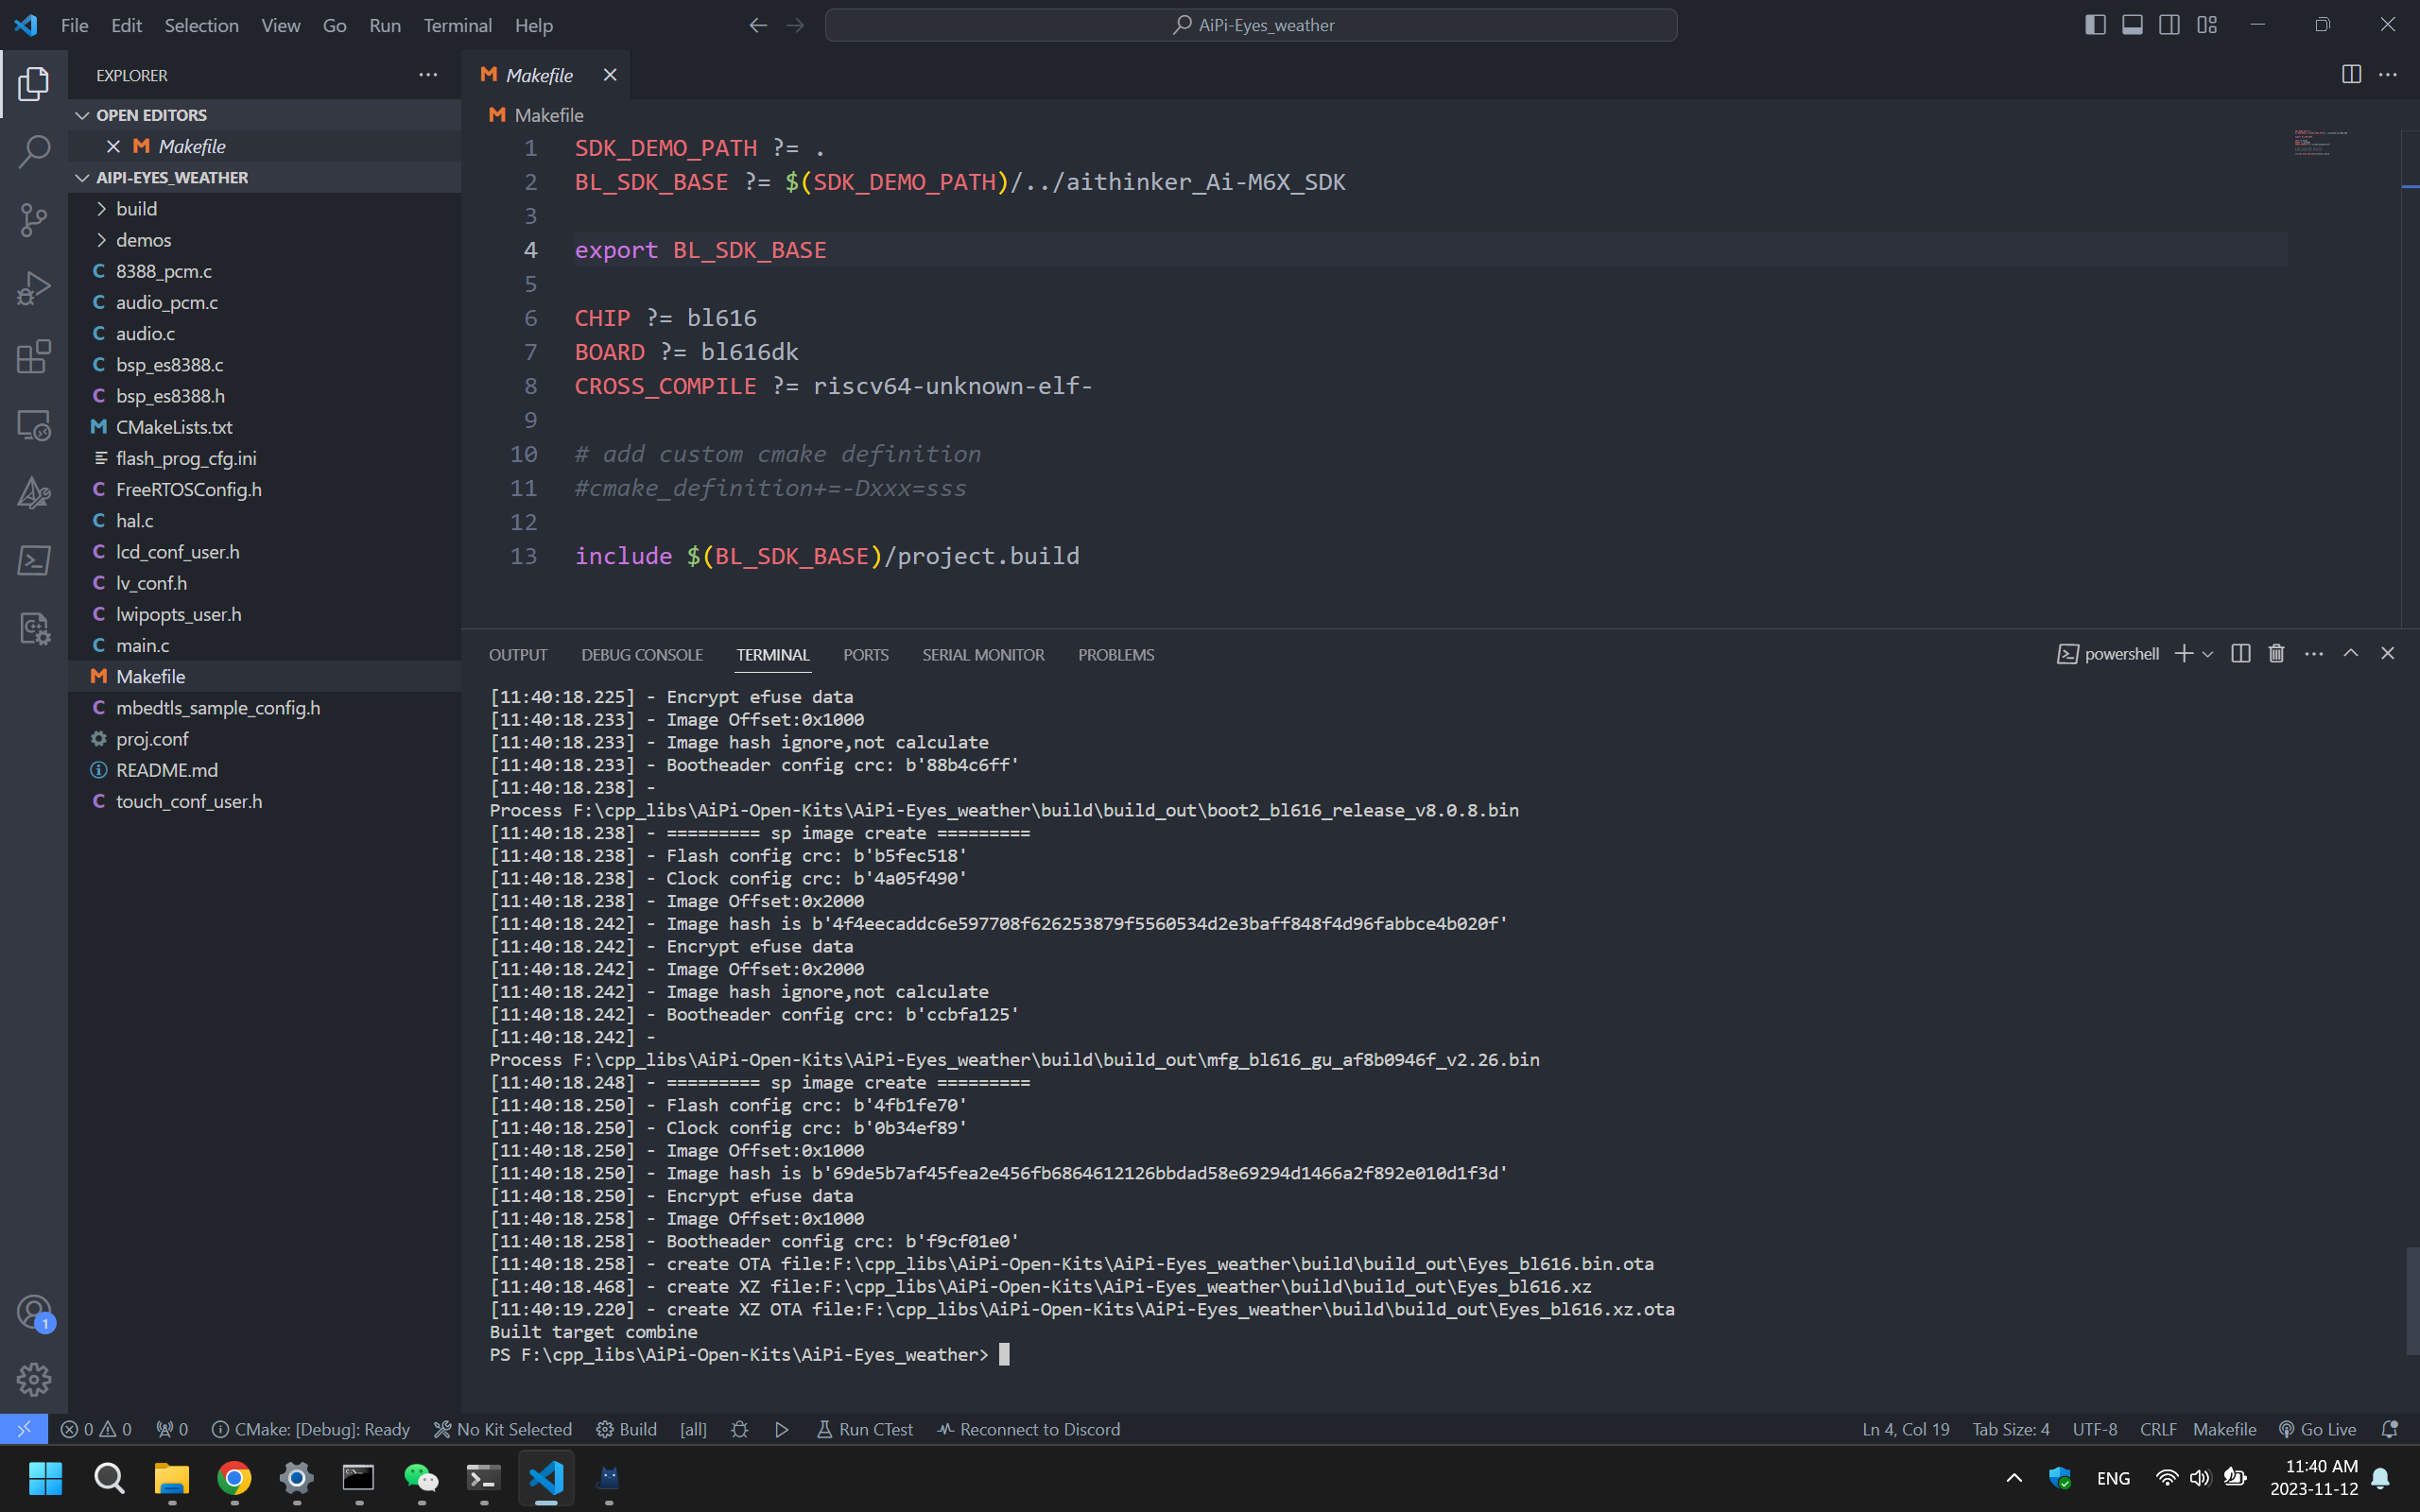
Task: Open the Terminal menu
Action: [457, 25]
